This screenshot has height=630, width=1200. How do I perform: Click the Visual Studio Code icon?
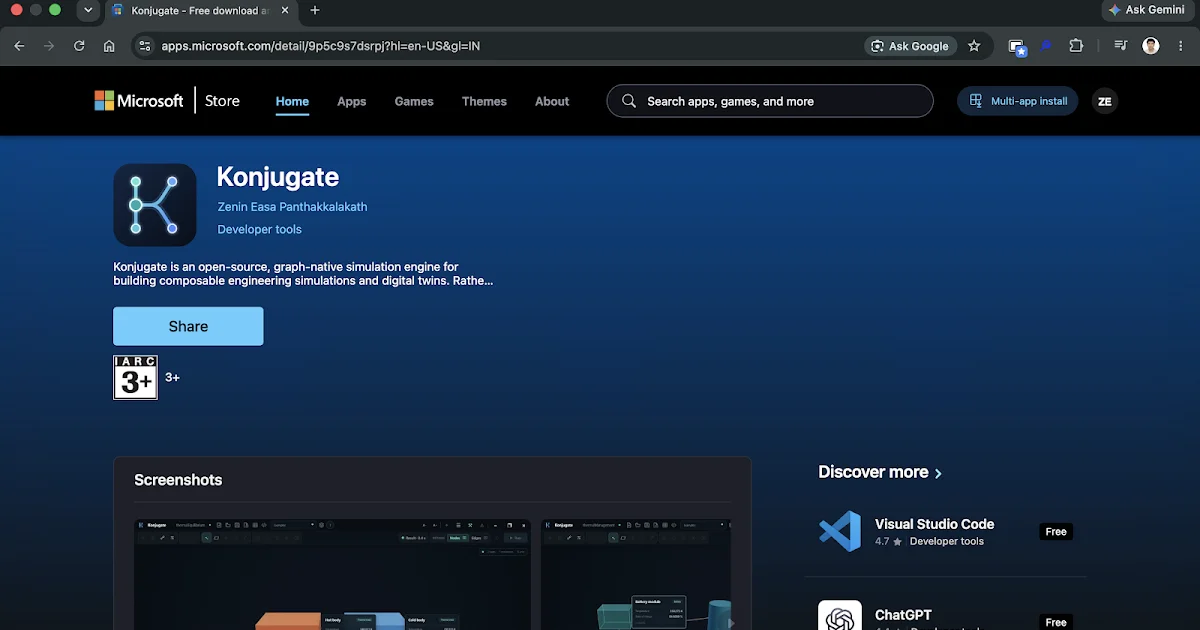[840, 532]
